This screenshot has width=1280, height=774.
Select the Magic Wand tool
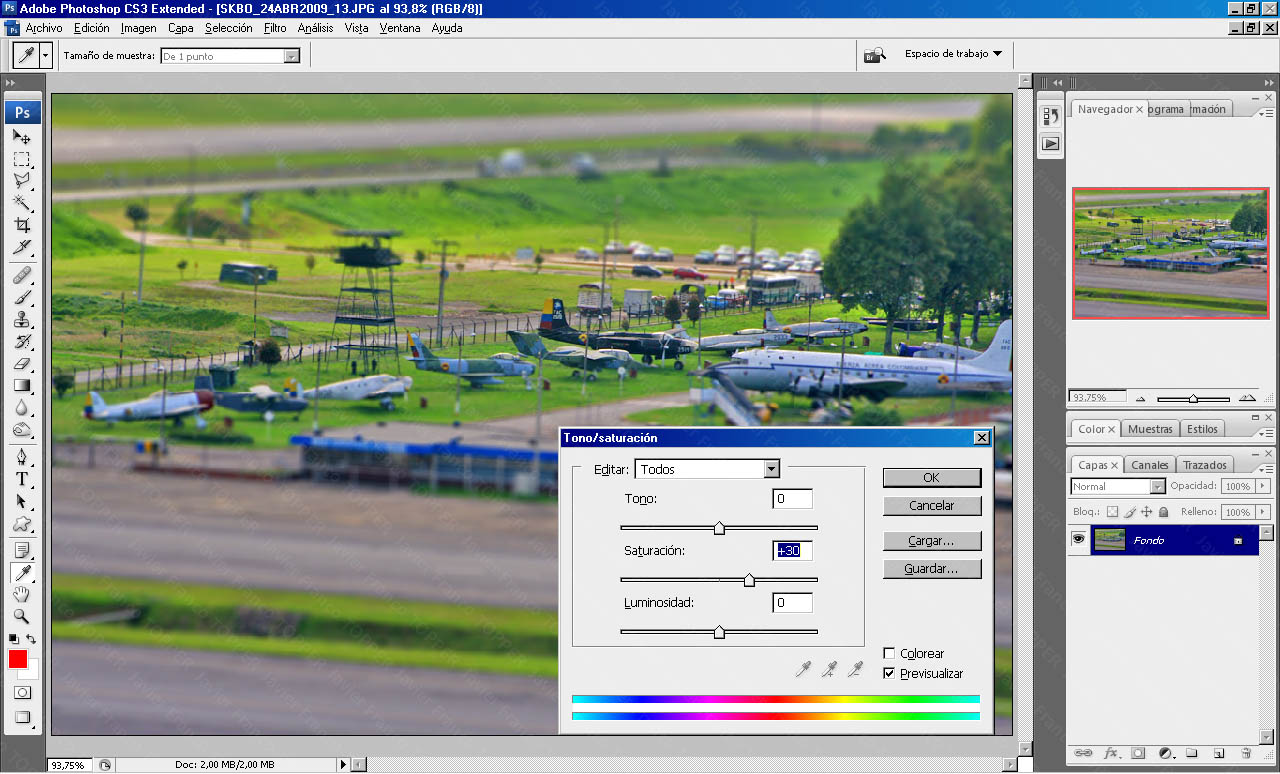(21, 203)
